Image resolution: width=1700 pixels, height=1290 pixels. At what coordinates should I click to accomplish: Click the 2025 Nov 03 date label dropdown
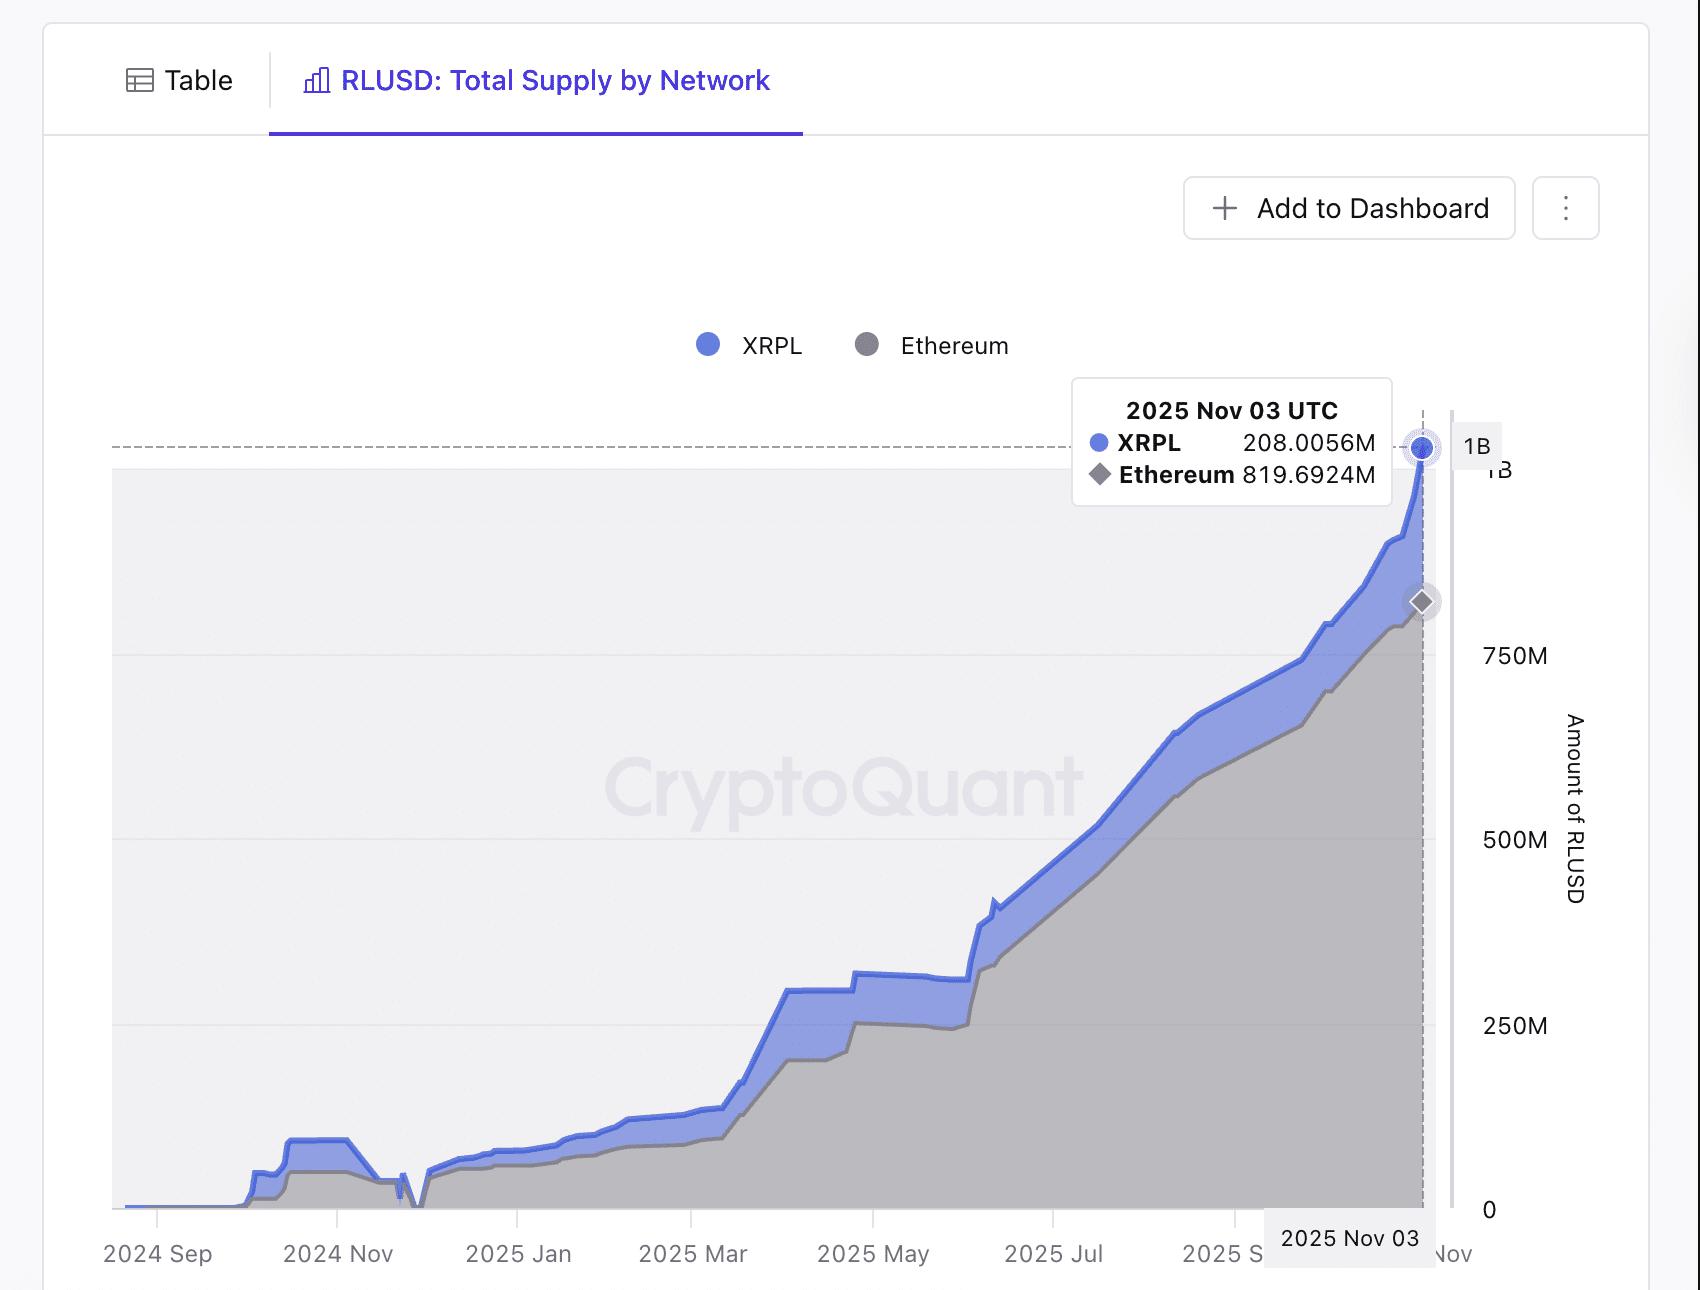(x=1349, y=1238)
